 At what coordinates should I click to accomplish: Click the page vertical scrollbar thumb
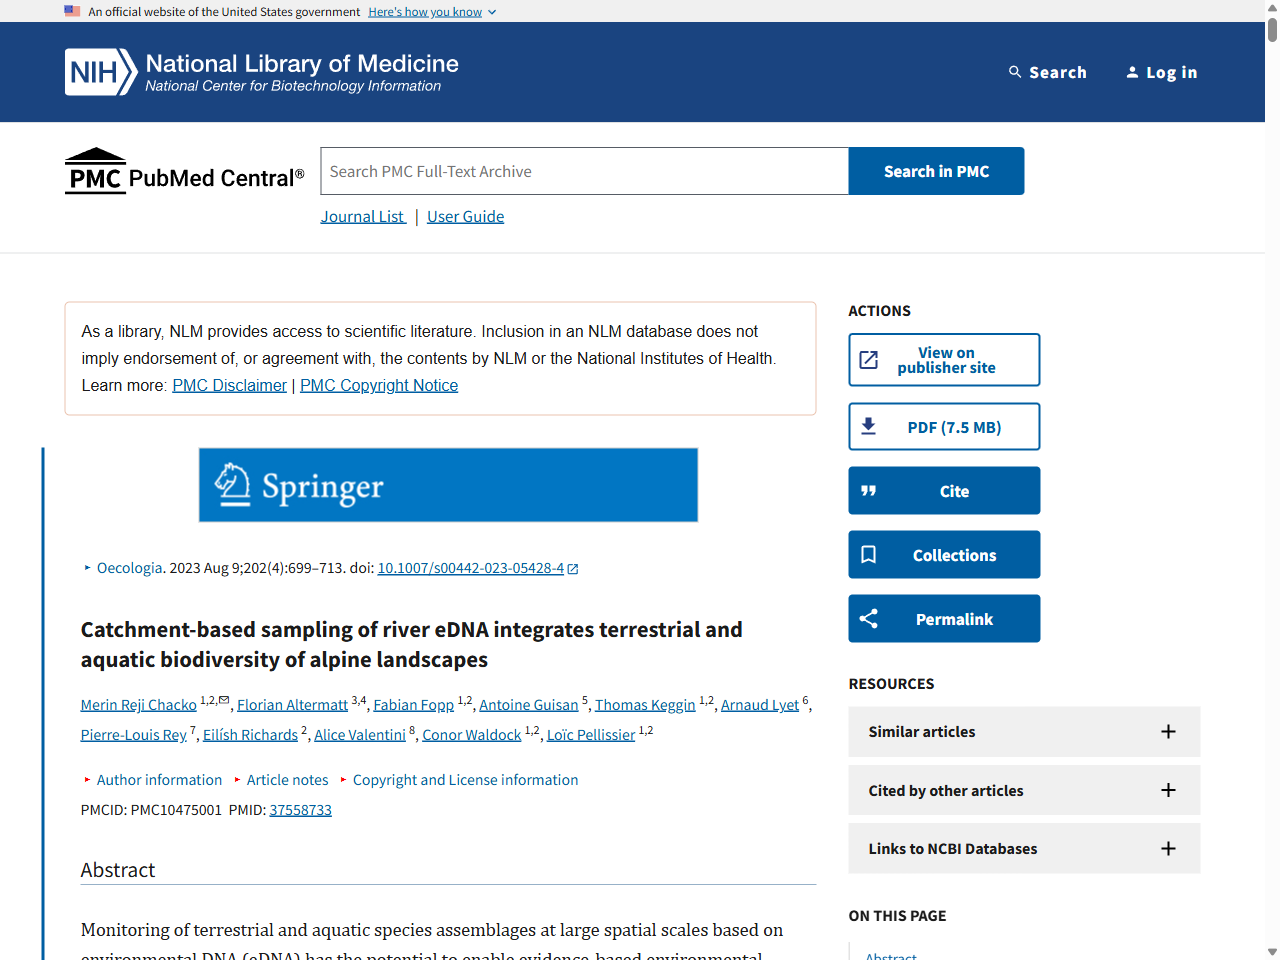click(1272, 28)
